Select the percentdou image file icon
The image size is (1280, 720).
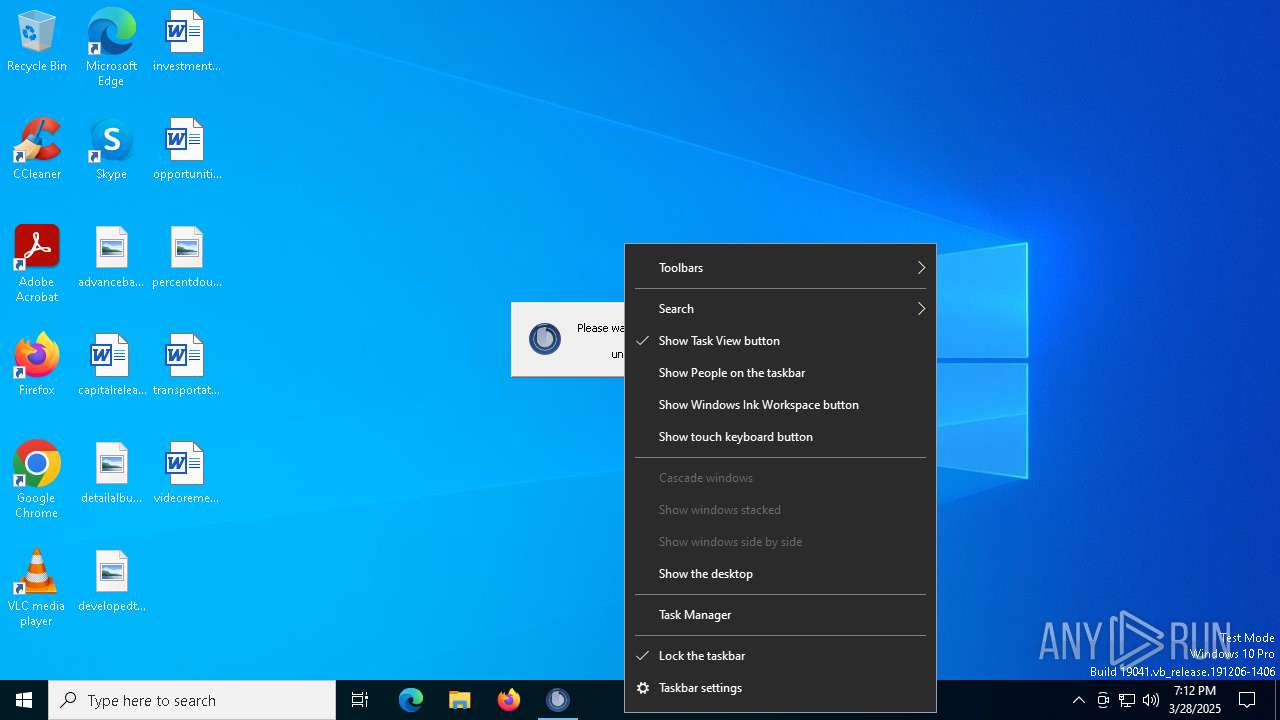point(186,258)
